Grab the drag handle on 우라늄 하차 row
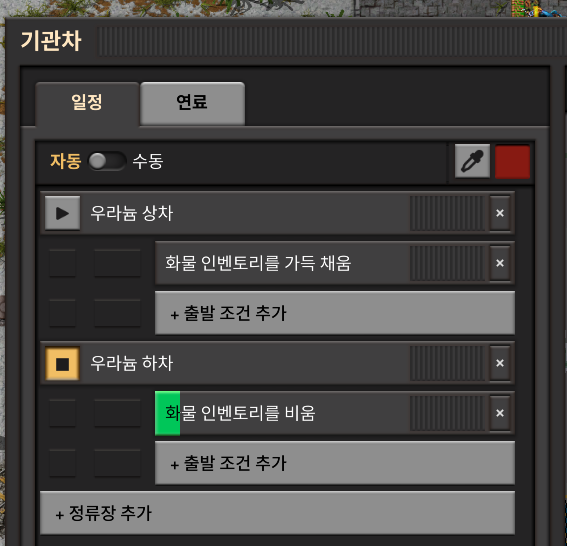Viewport: 567px width, 546px height. coord(447,363)
